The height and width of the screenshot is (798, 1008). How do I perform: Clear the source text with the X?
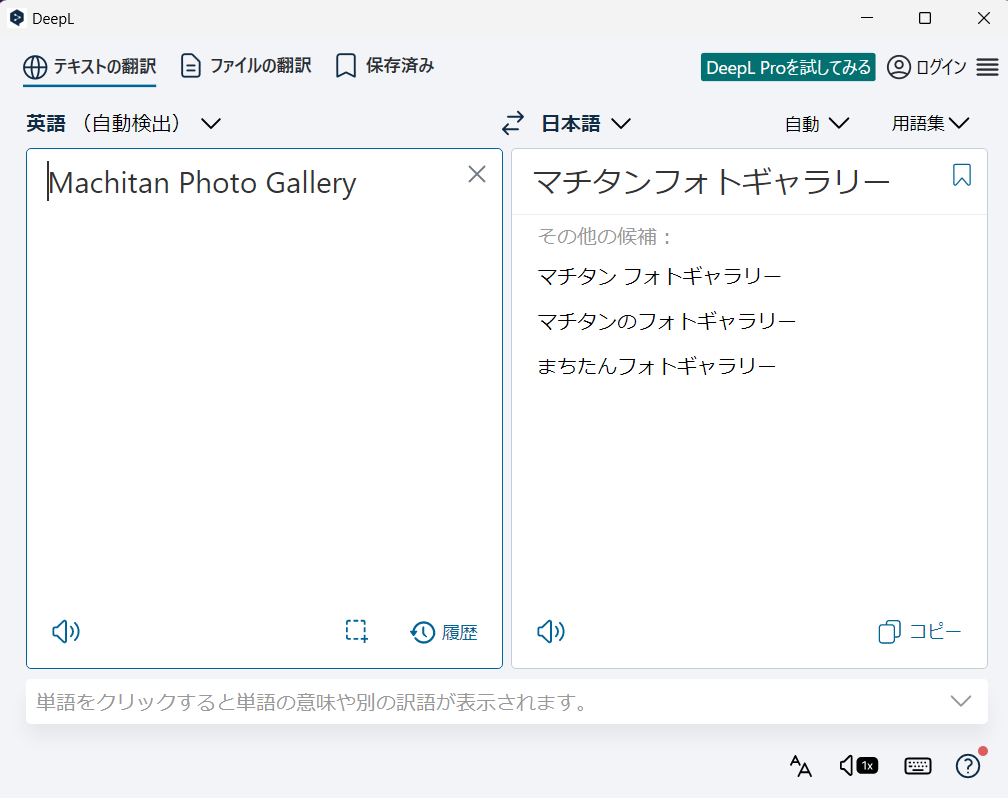[x=477, y=174]
